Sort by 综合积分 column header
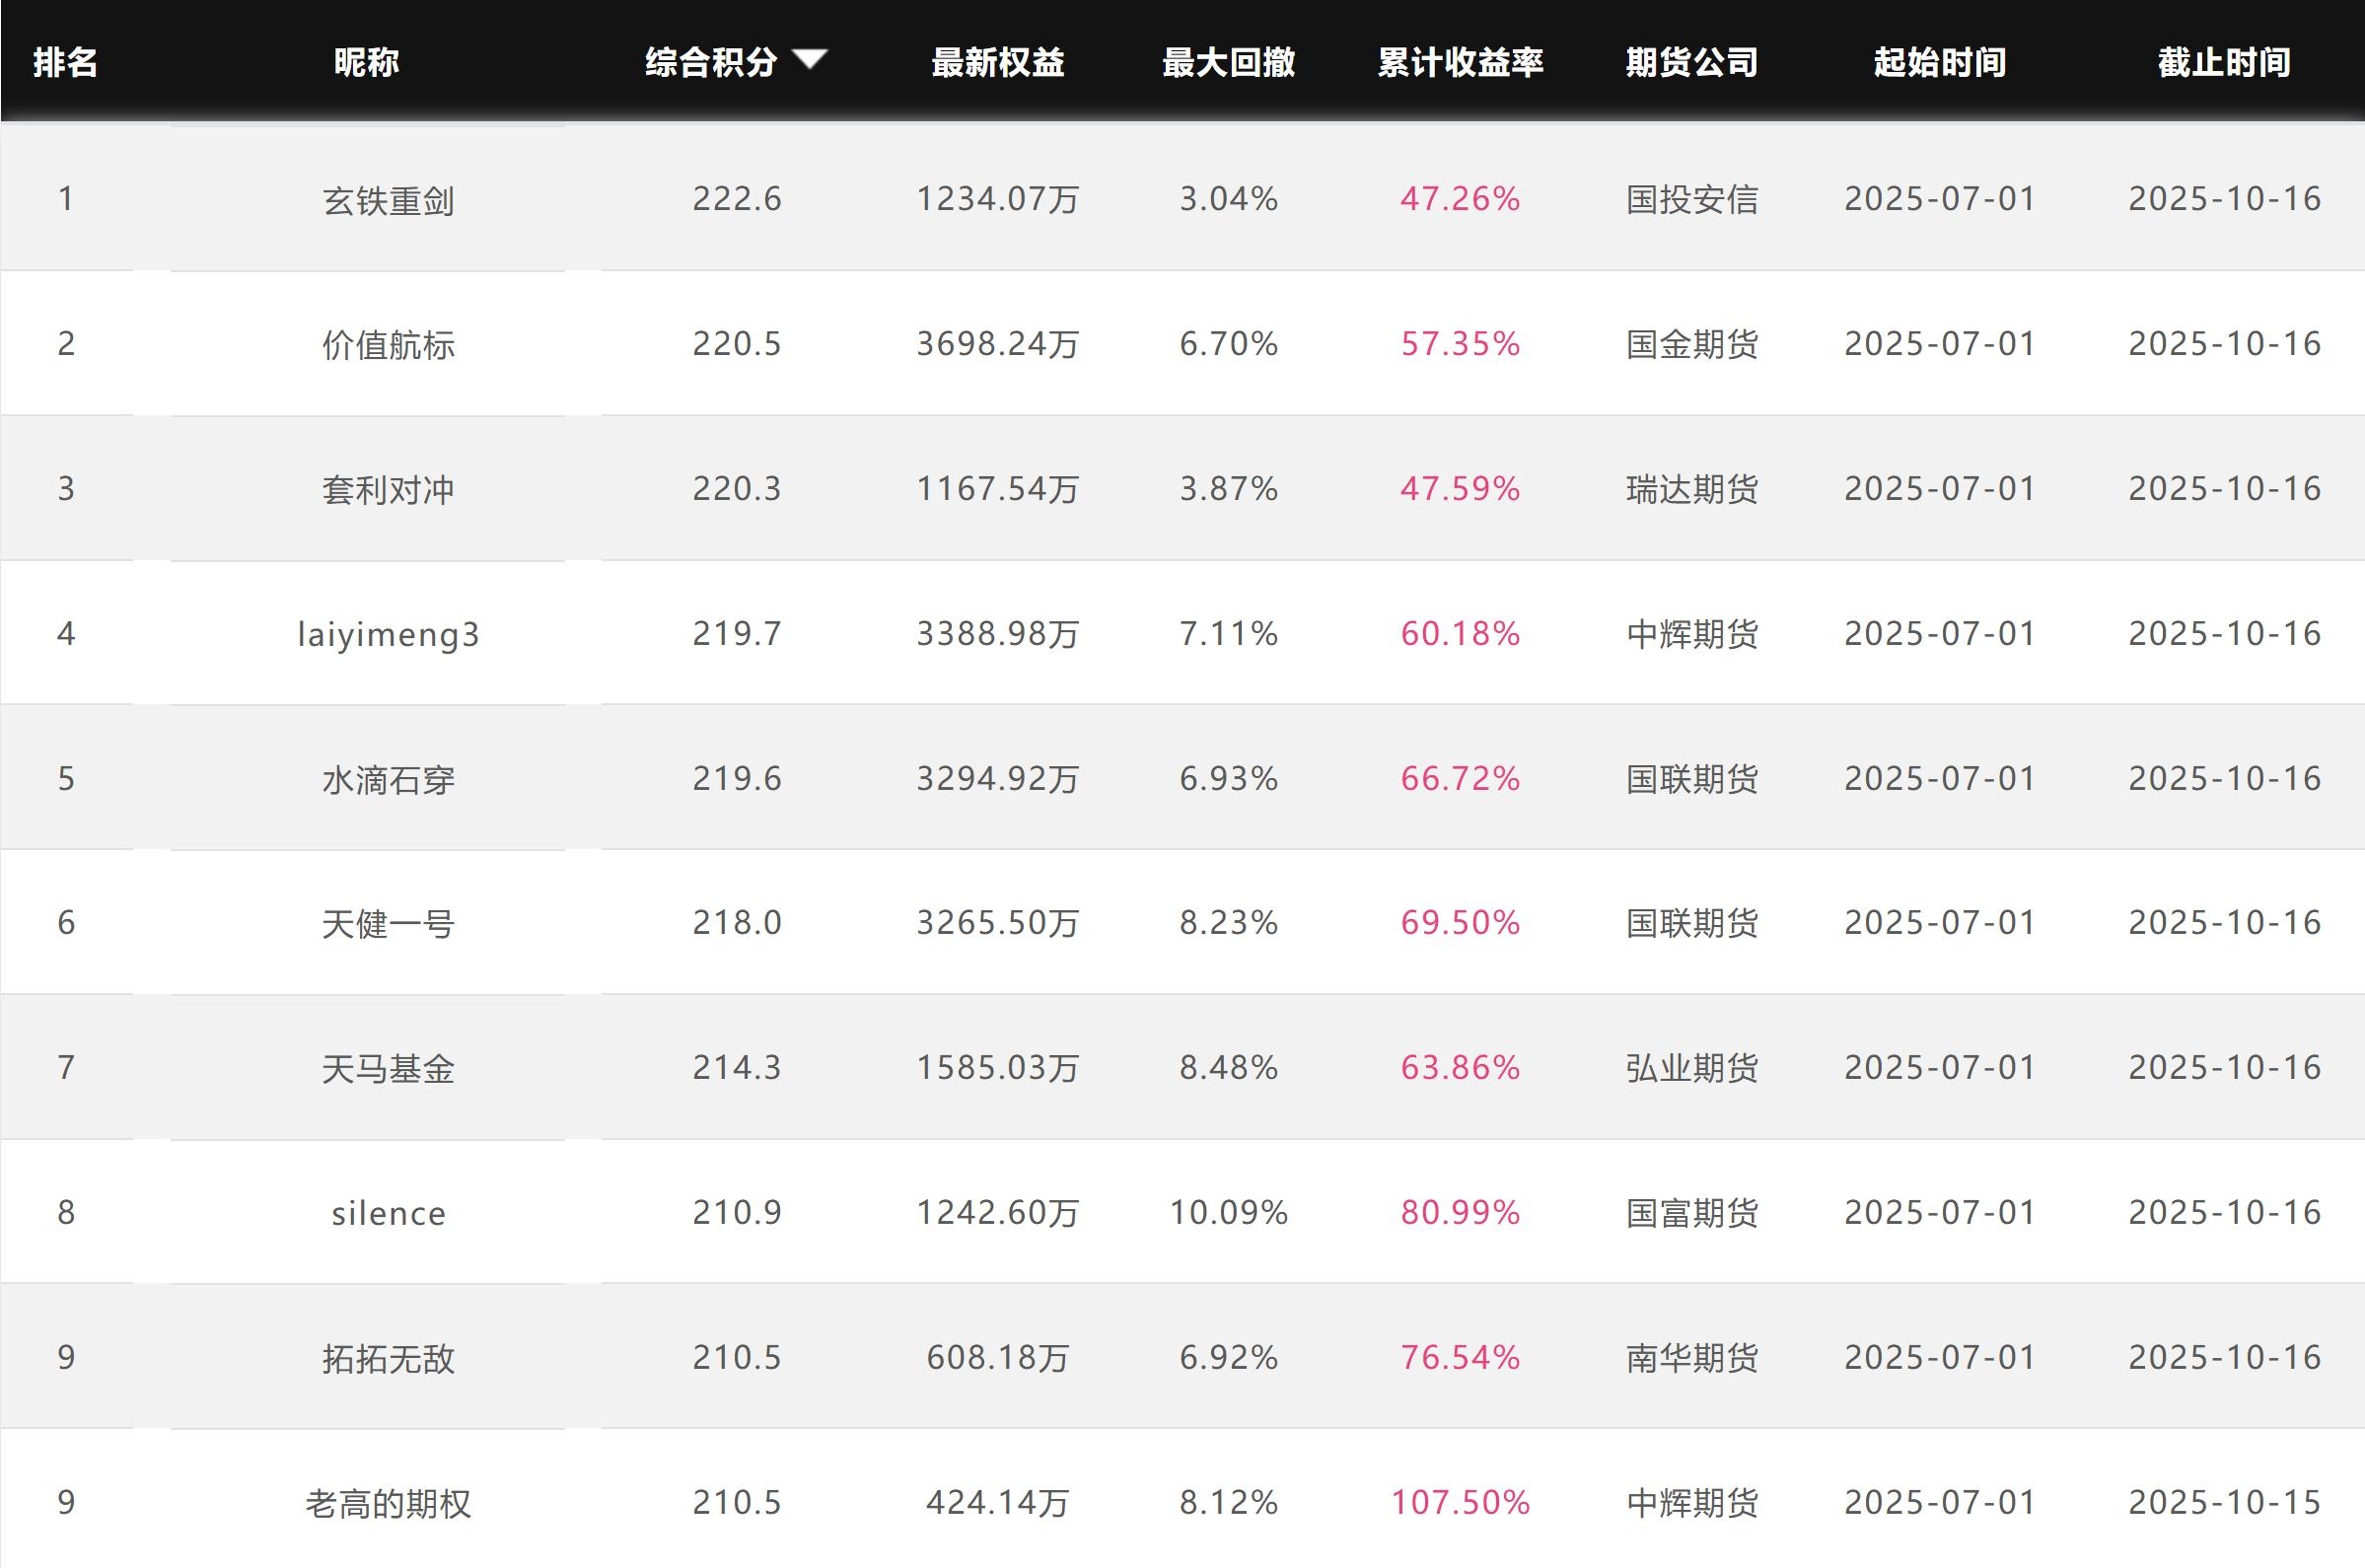This screenshot has height=1568, width=2365. 711,63
